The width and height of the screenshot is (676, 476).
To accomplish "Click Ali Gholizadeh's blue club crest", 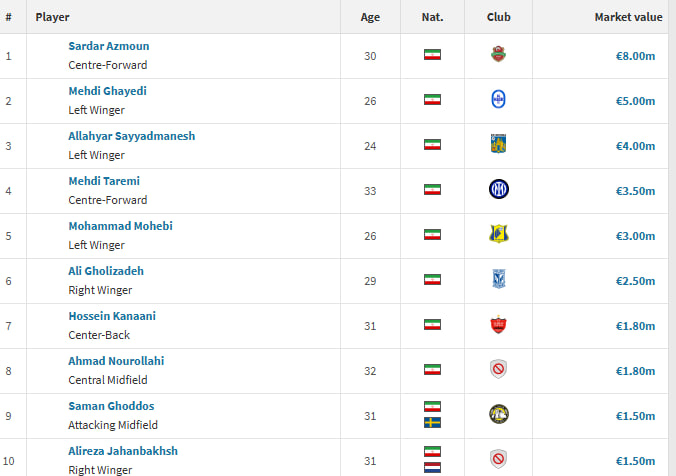I will [499, 279].
